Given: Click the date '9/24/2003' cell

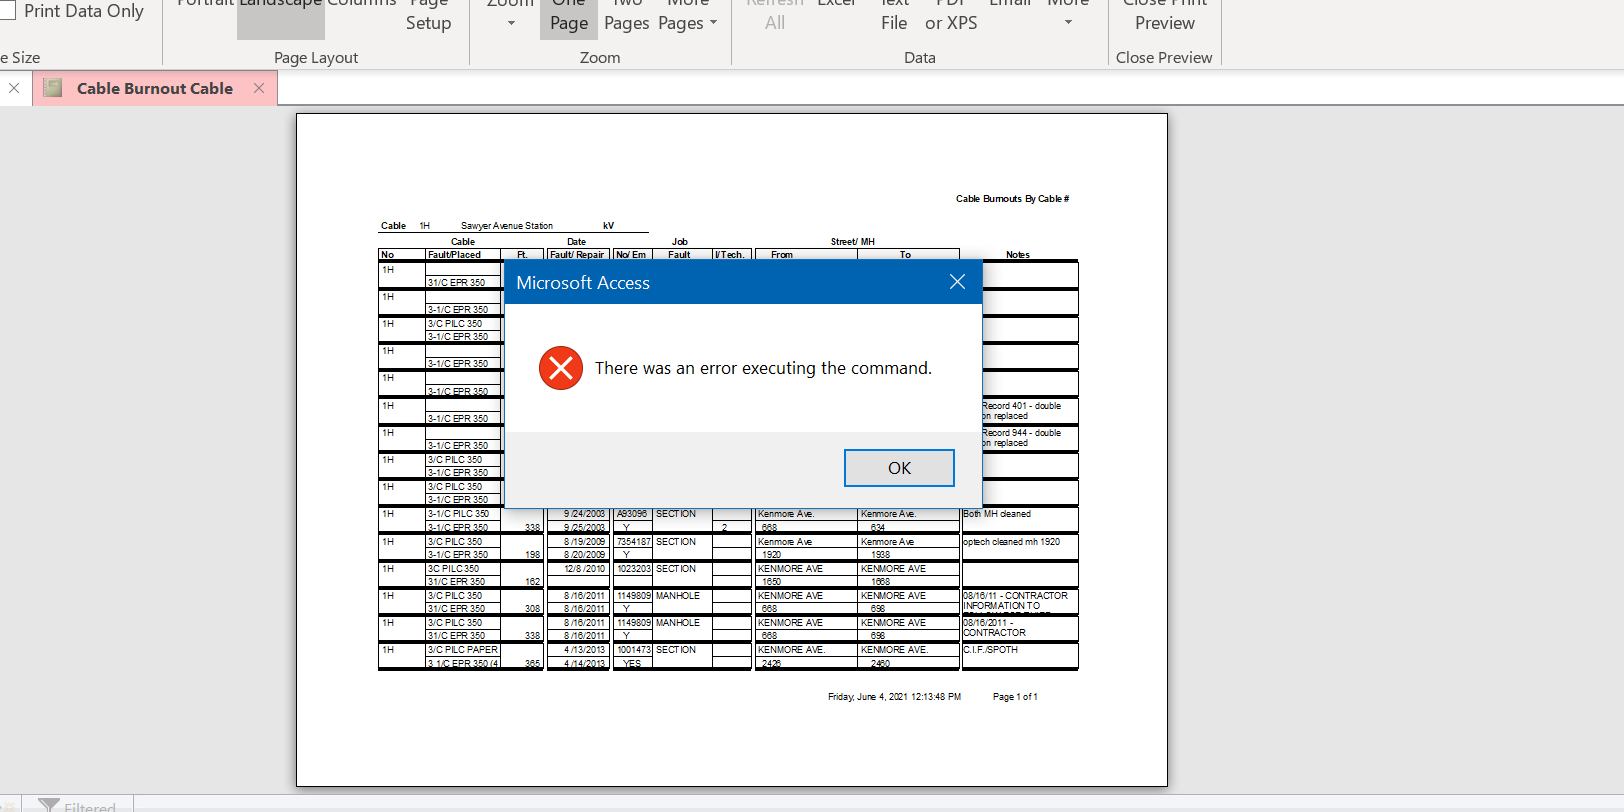Looking at the screenshot, I should pyautogui.click(x=584, y=514).
